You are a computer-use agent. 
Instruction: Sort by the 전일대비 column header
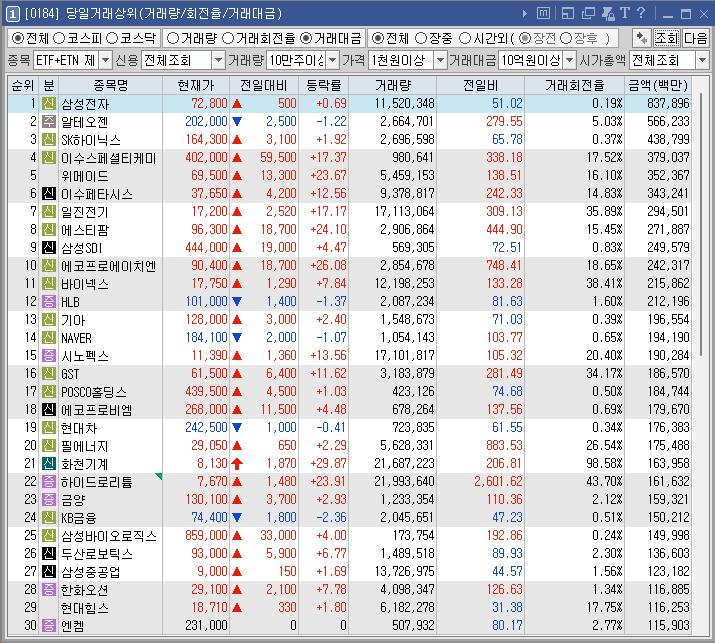click(x=264, y=86)
